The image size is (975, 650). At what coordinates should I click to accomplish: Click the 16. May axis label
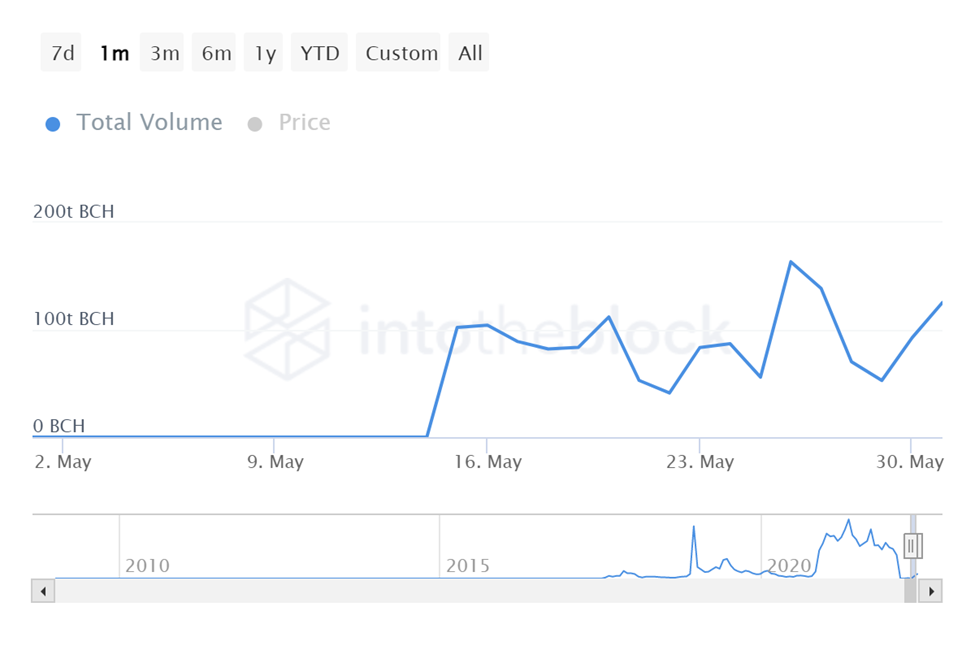pyautogui.click(x=489, y=462)
